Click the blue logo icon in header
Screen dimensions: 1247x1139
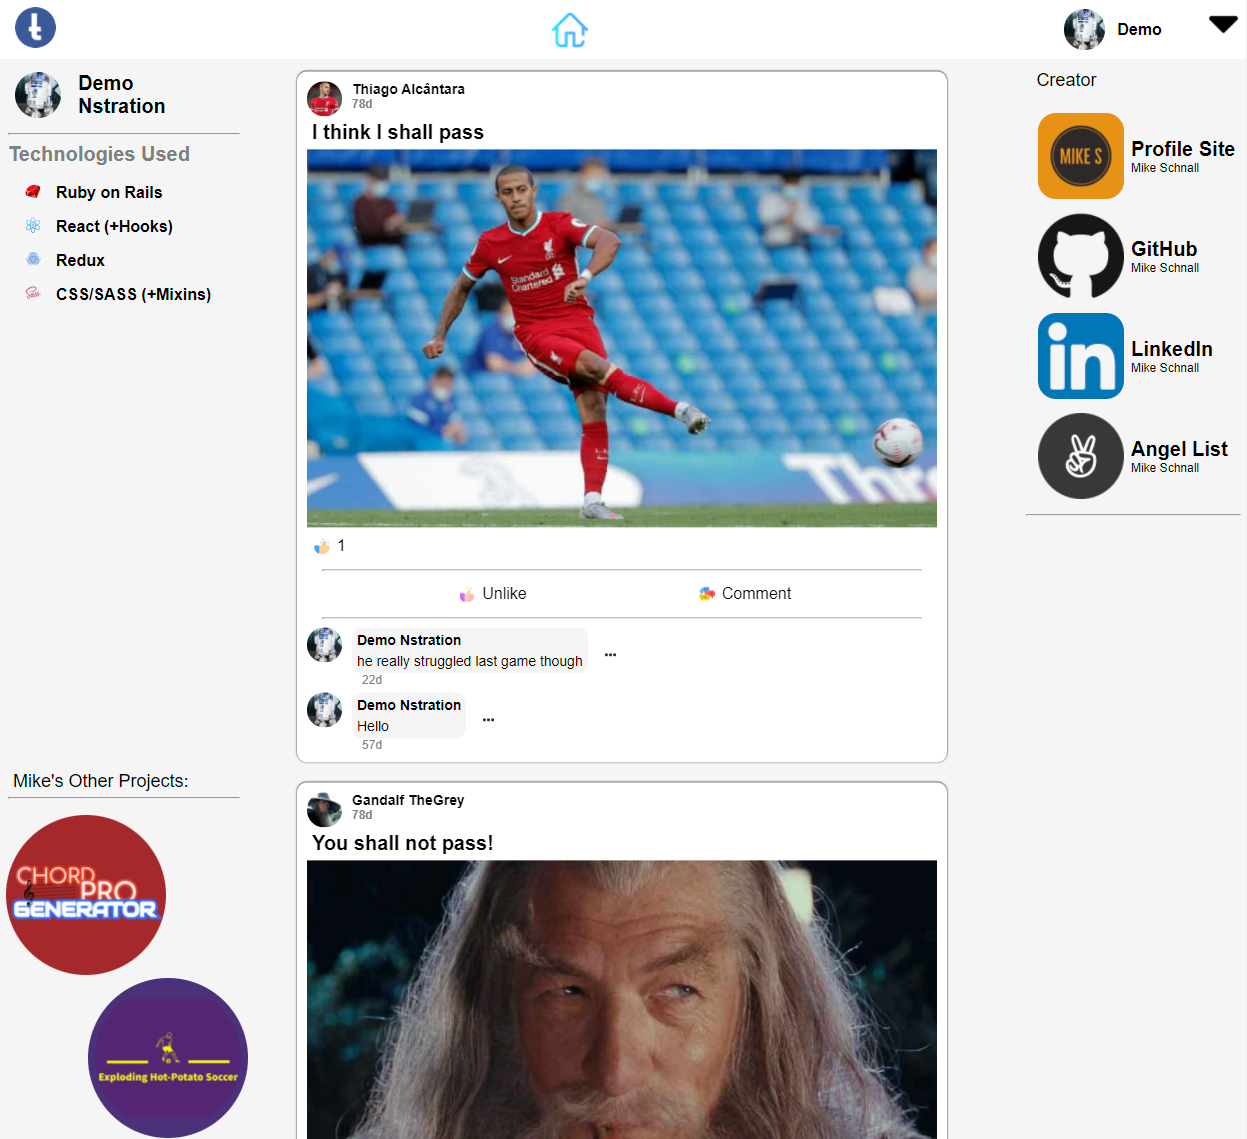(x=35, y=28)
